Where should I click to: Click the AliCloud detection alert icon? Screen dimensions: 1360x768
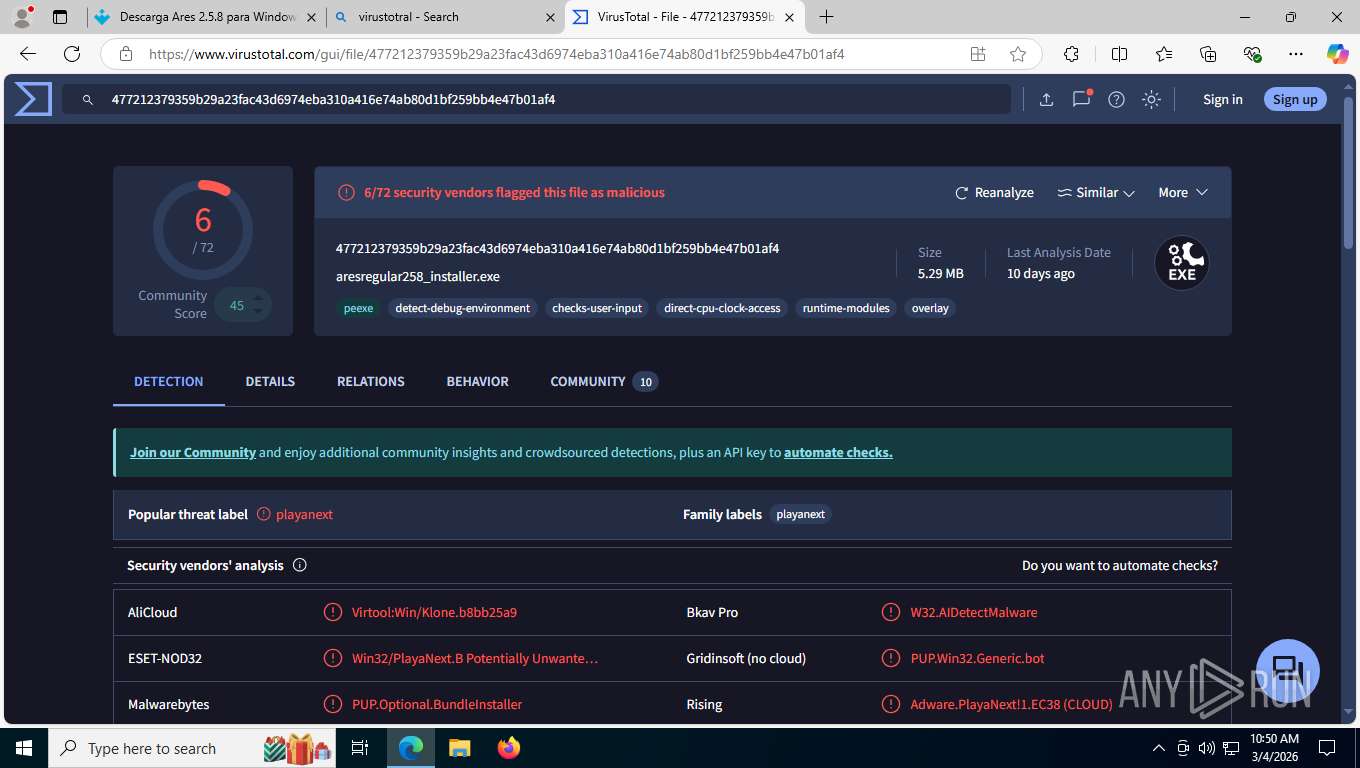pyautogui.click(x=333, y=612)
